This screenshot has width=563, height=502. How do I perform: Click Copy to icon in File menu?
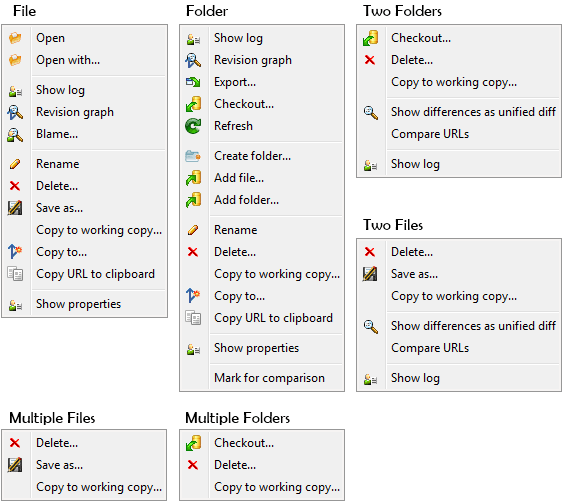[15, 251]
